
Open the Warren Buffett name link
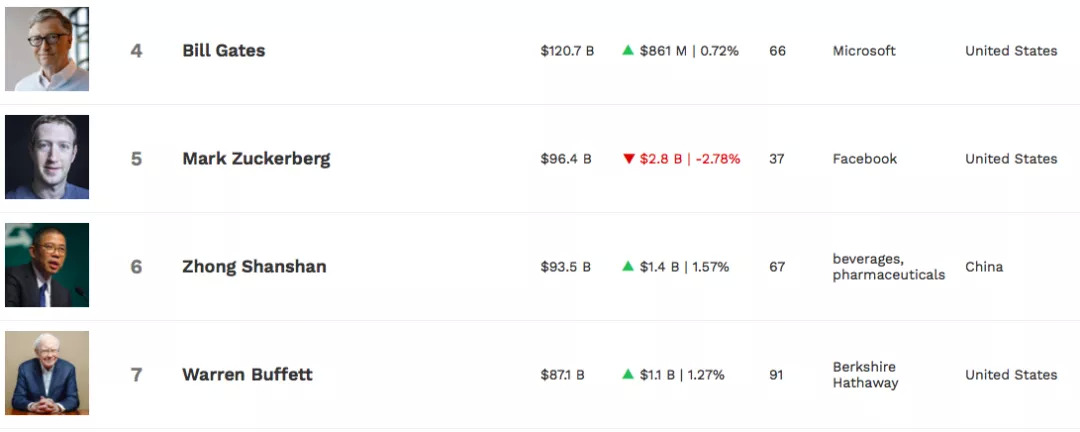247,375
